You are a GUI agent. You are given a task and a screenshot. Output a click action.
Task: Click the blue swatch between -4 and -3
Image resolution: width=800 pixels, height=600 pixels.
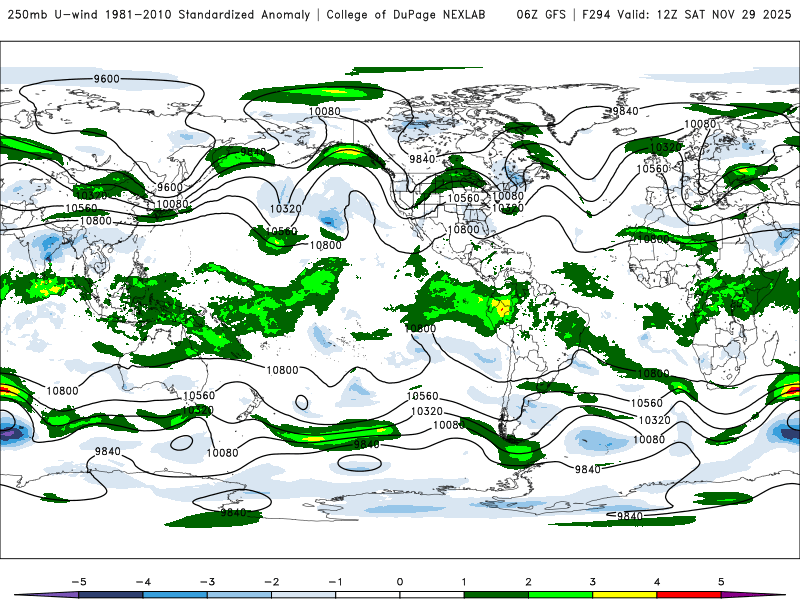(x=175, y=595)
